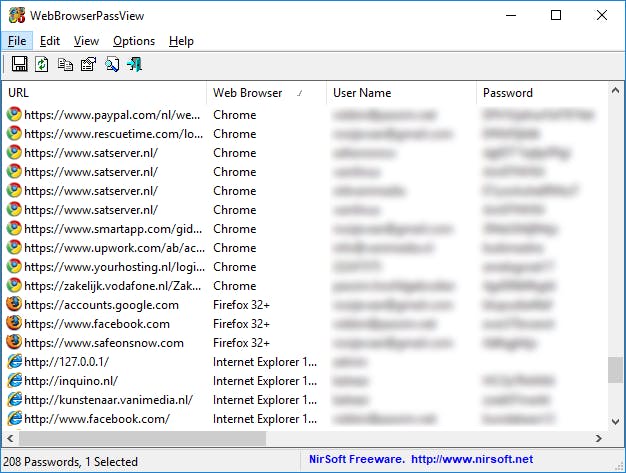Select the https://www.yourhosting.nl/logi... row
Viewport: 626px width, 473px height.
(306, 267)
